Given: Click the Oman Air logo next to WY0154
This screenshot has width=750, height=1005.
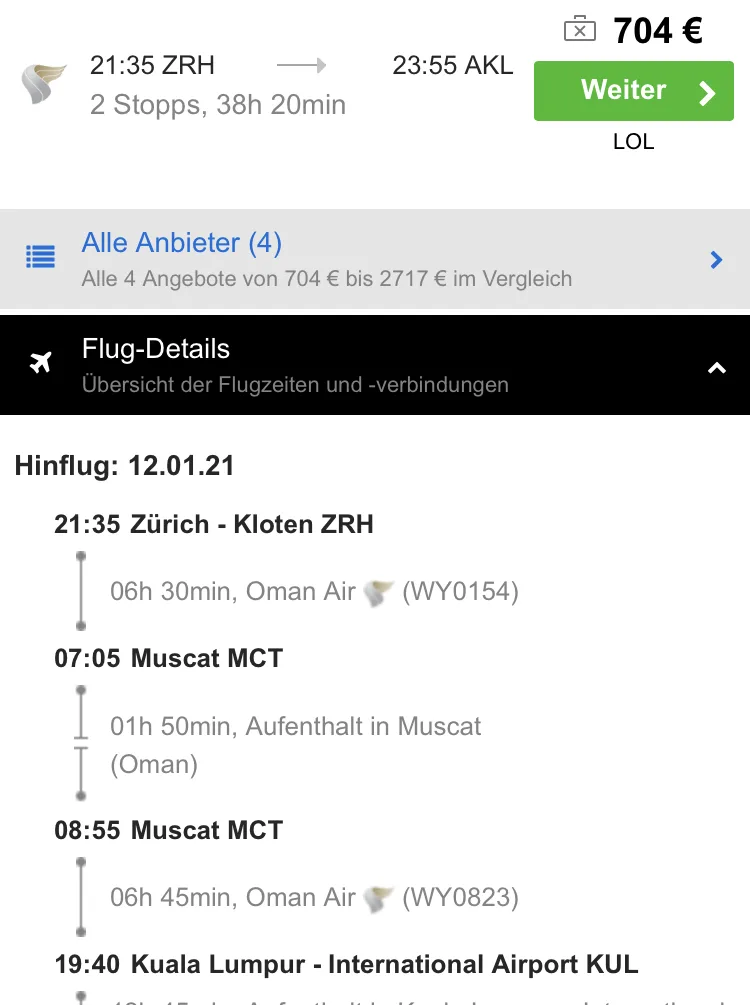Looking at the screenshot, I should 379,593.
